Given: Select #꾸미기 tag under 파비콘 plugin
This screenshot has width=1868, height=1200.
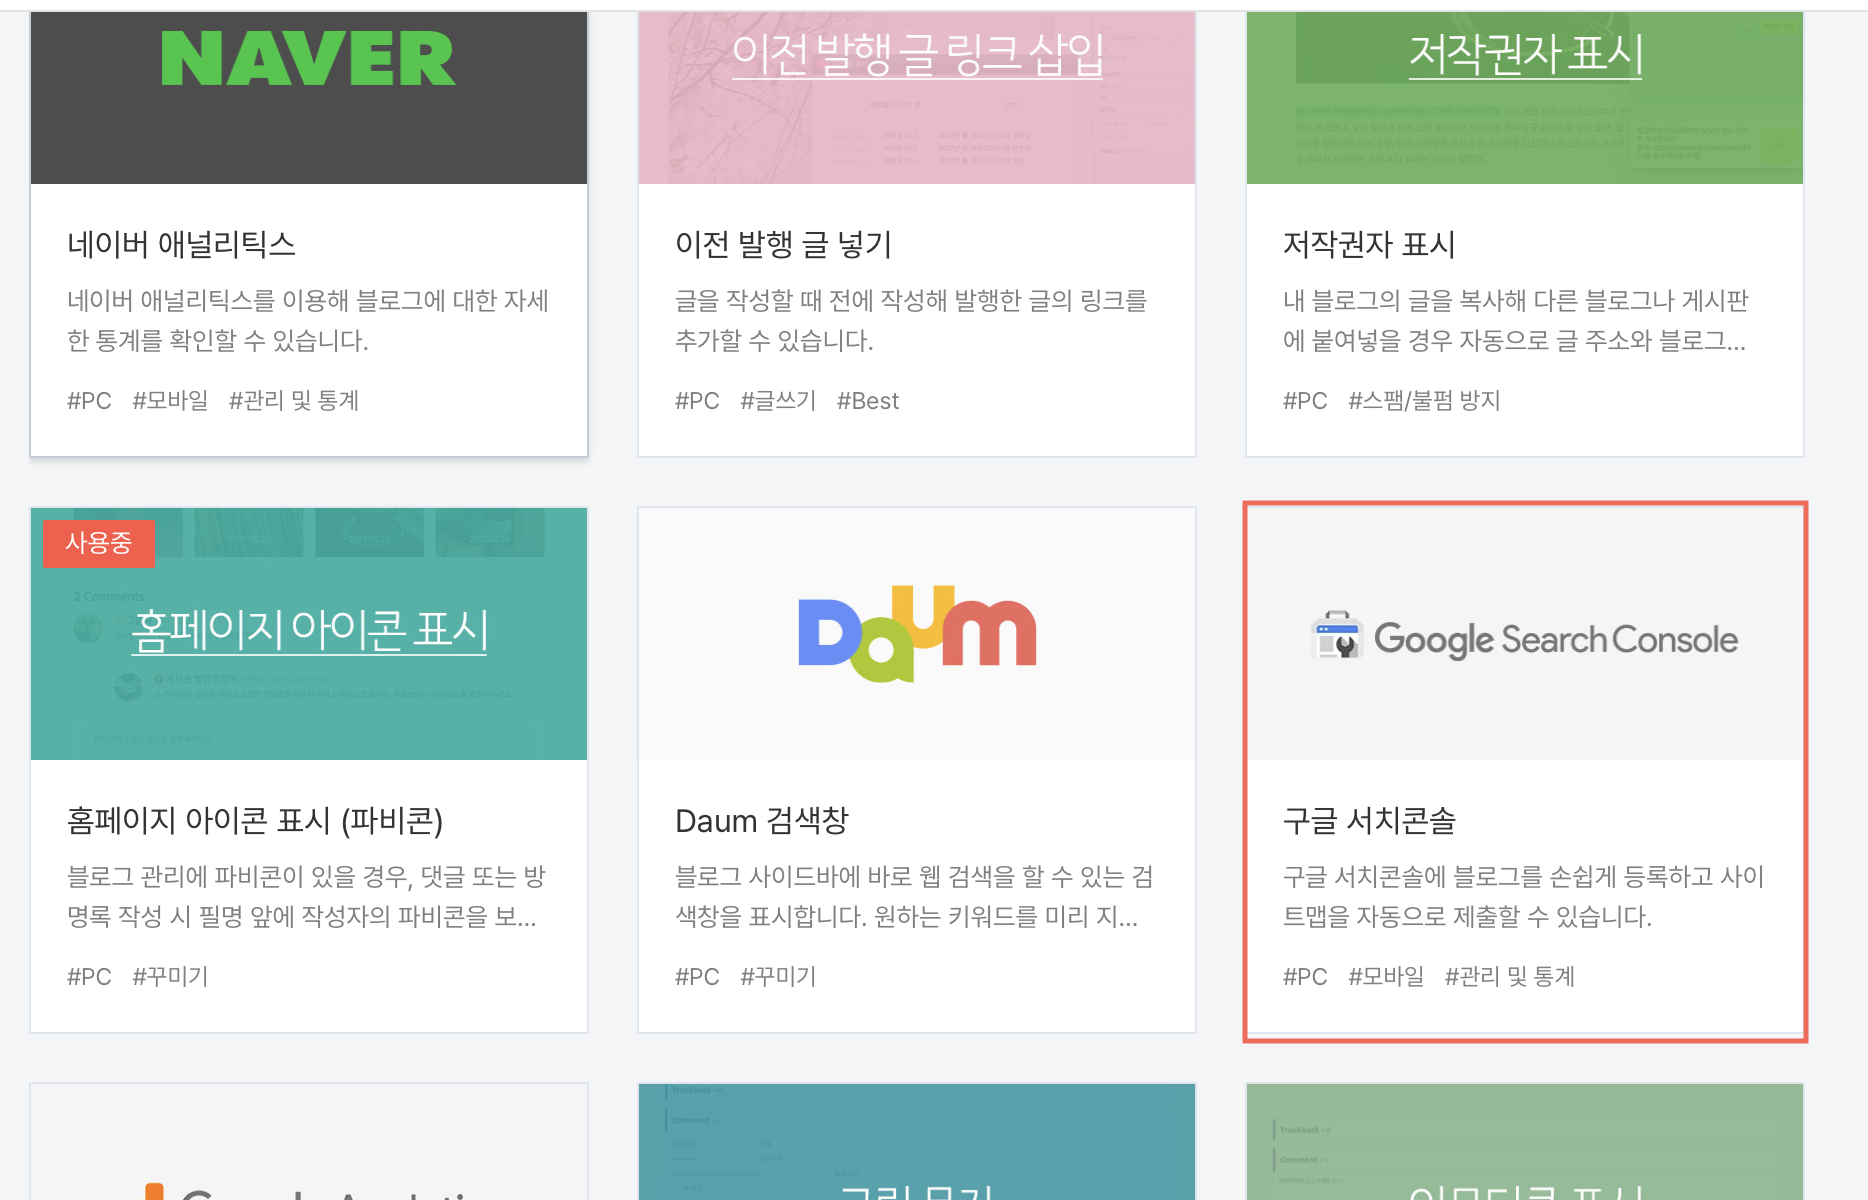Looking at the screenshot, I should click(171, 977).
